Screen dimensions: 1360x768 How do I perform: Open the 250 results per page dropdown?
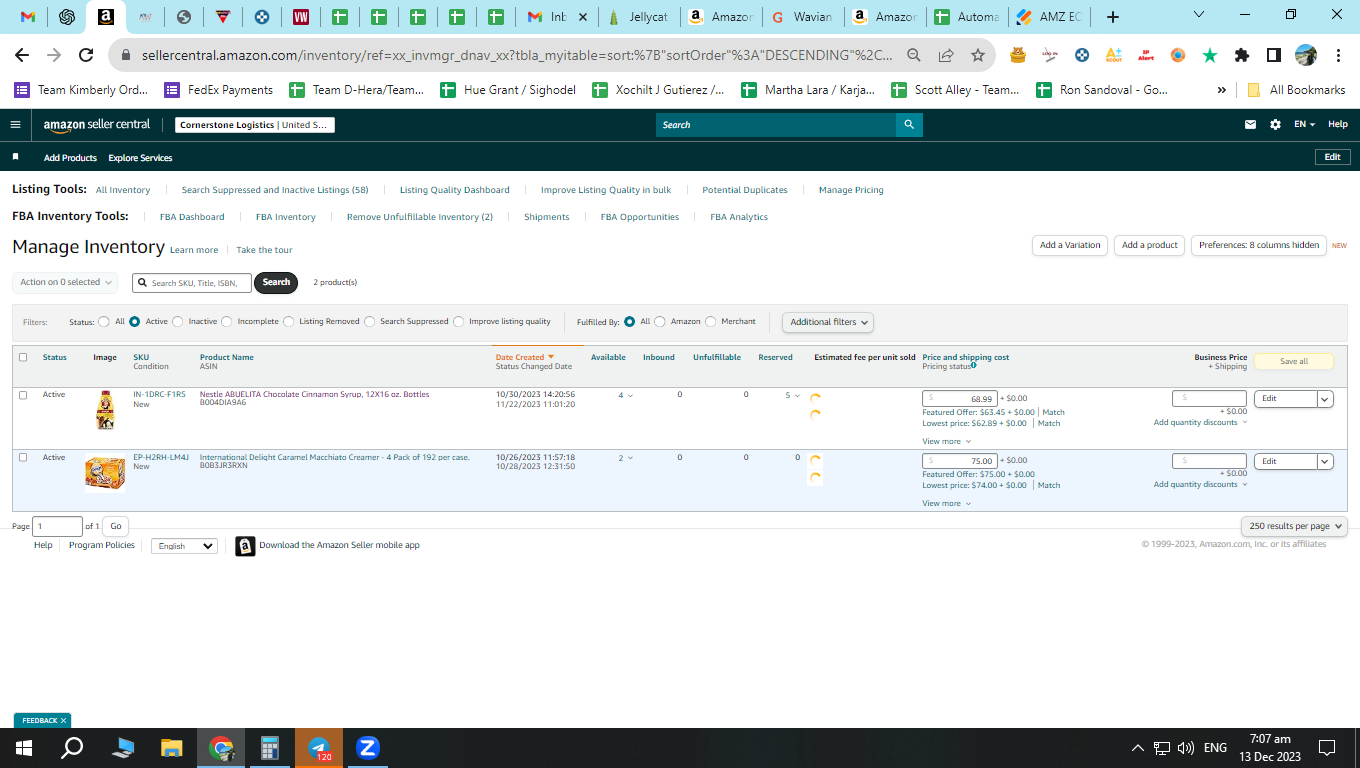[x=1295, y=526]
